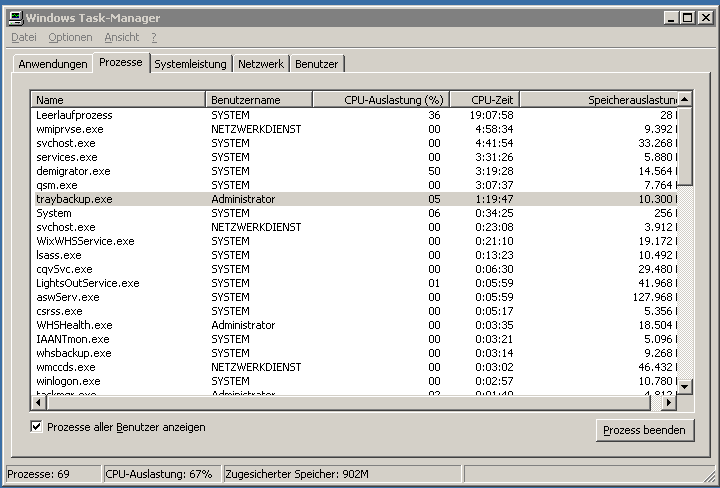Switch to the Systemleistung tab
This screenshot has height=488, width=720.
coord(190,64)
